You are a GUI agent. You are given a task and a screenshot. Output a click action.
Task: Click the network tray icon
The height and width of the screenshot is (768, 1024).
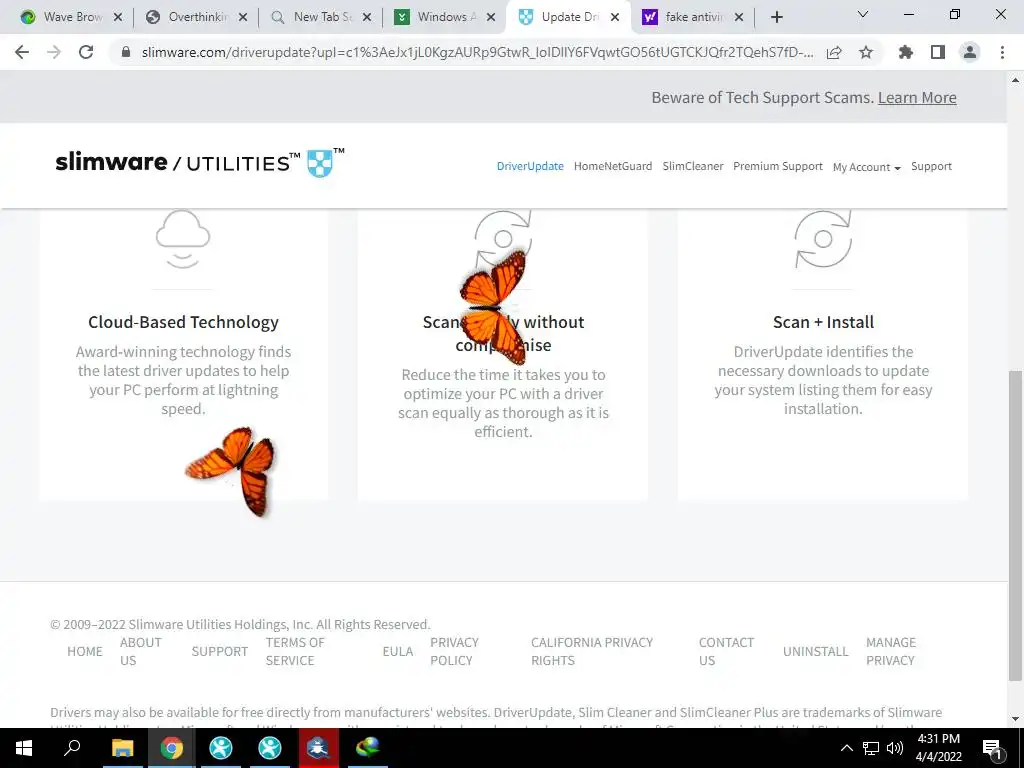(x=871, y=748)
